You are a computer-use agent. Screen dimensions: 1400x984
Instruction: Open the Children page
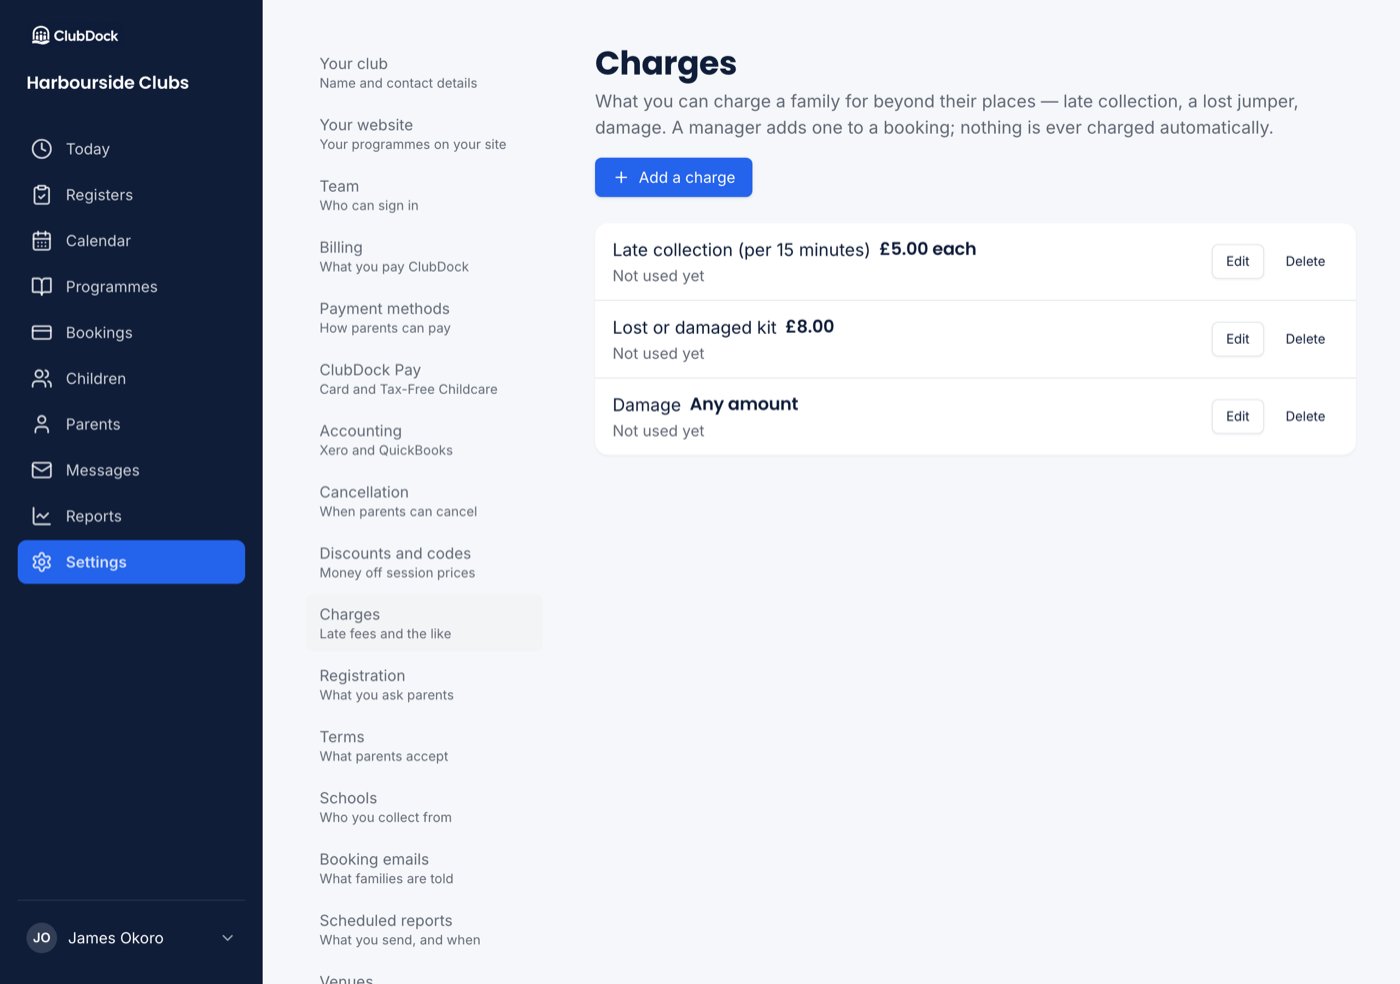tap(131, 379)
